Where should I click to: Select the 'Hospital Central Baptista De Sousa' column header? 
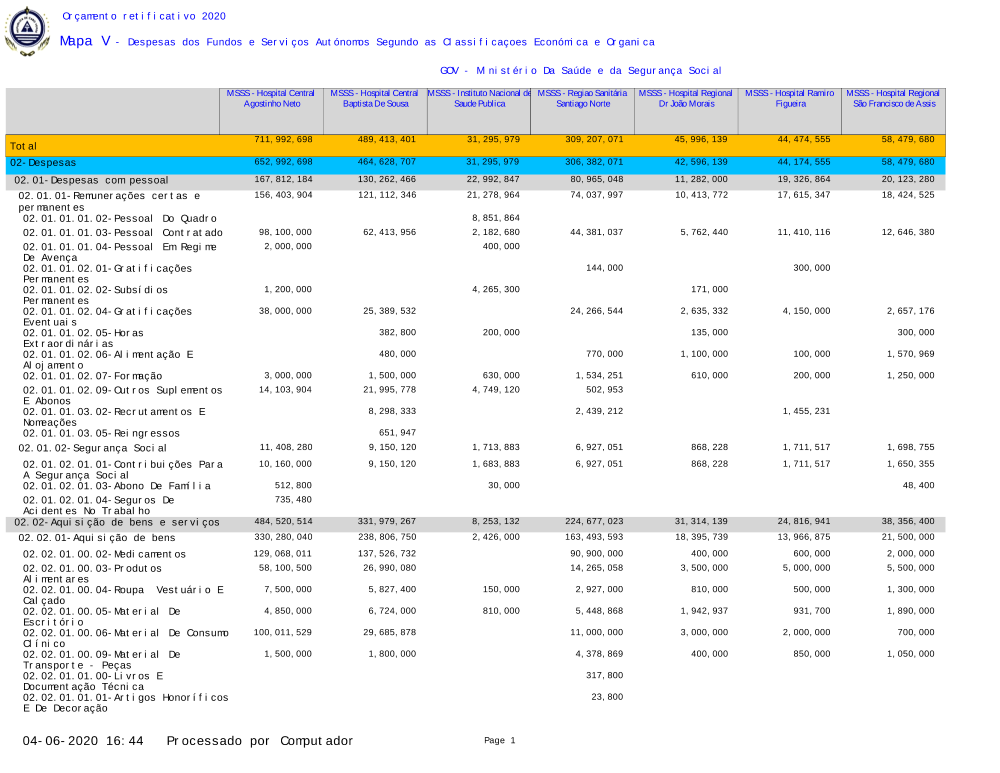(x=375, y=98)
